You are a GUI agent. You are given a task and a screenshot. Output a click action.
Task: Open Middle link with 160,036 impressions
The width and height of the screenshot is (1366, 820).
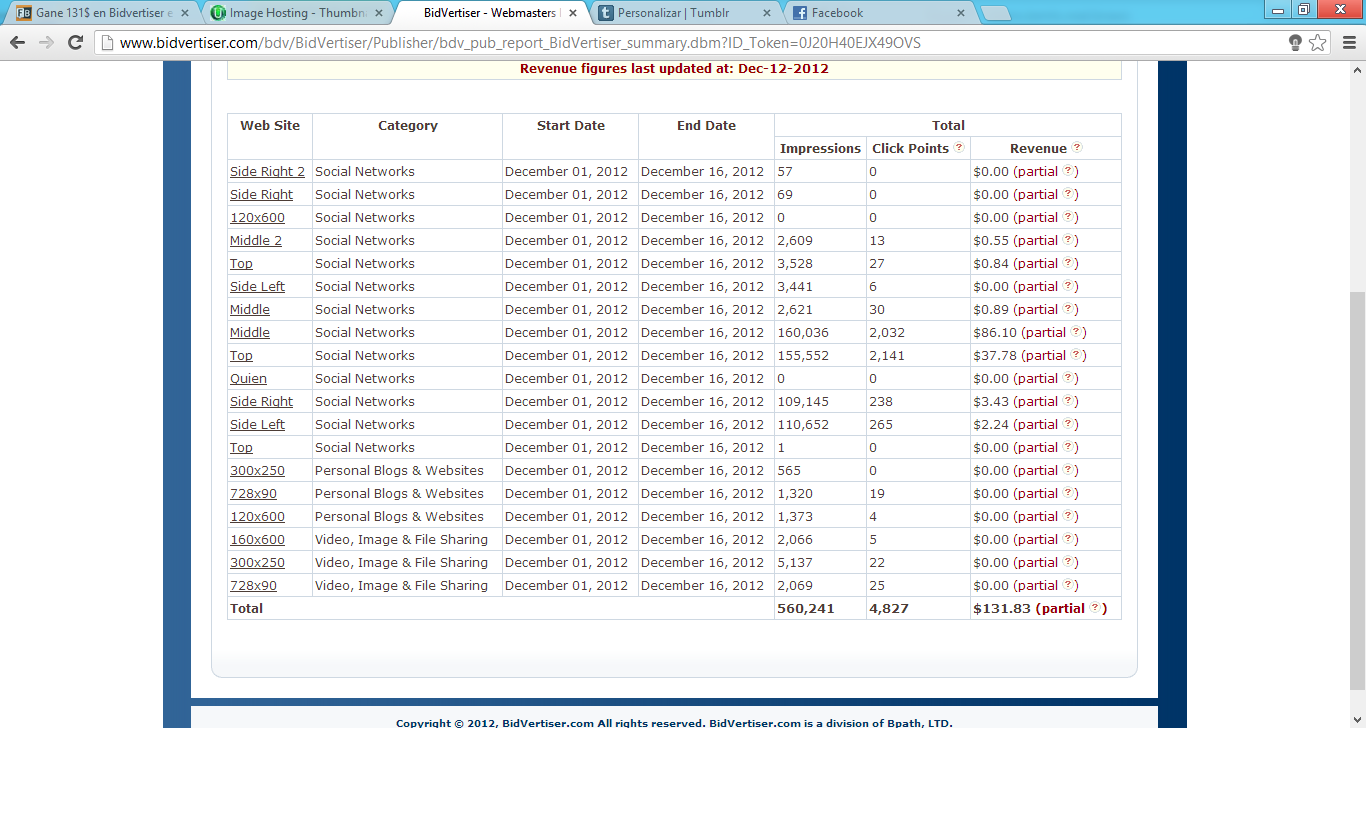pyautogui.click(x=250, y=333)
